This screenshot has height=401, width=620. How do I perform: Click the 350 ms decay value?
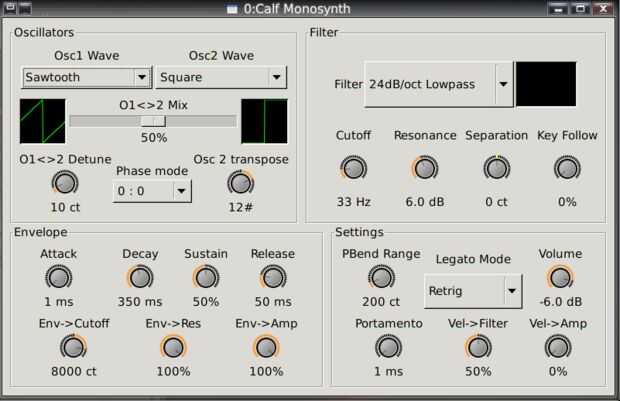[x=140, y=302]
